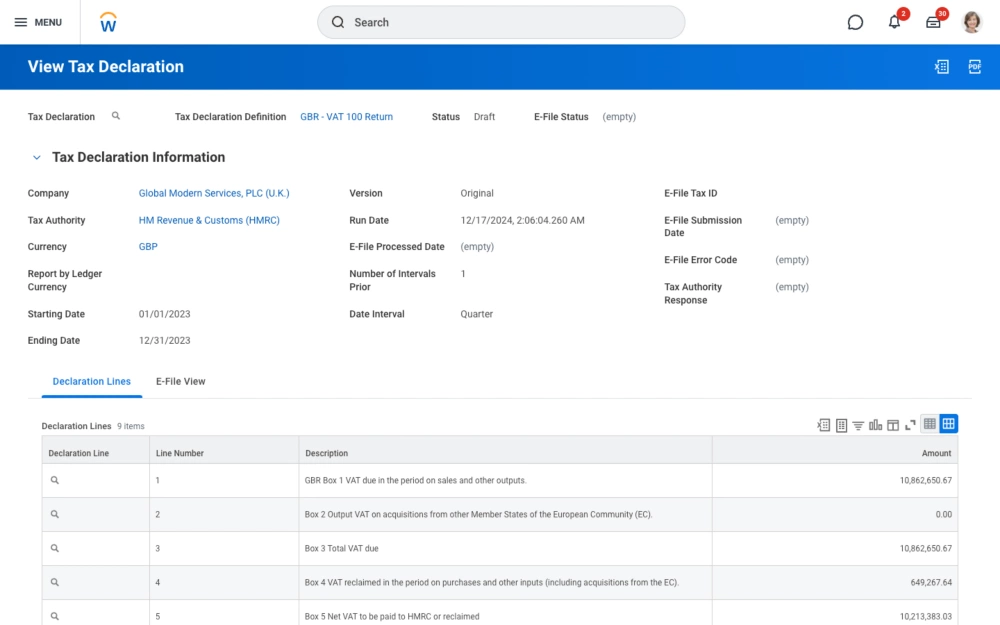This screenshot has height=625, width=1000.
Task: Switch to the E-File View tab
Action: 180,381
